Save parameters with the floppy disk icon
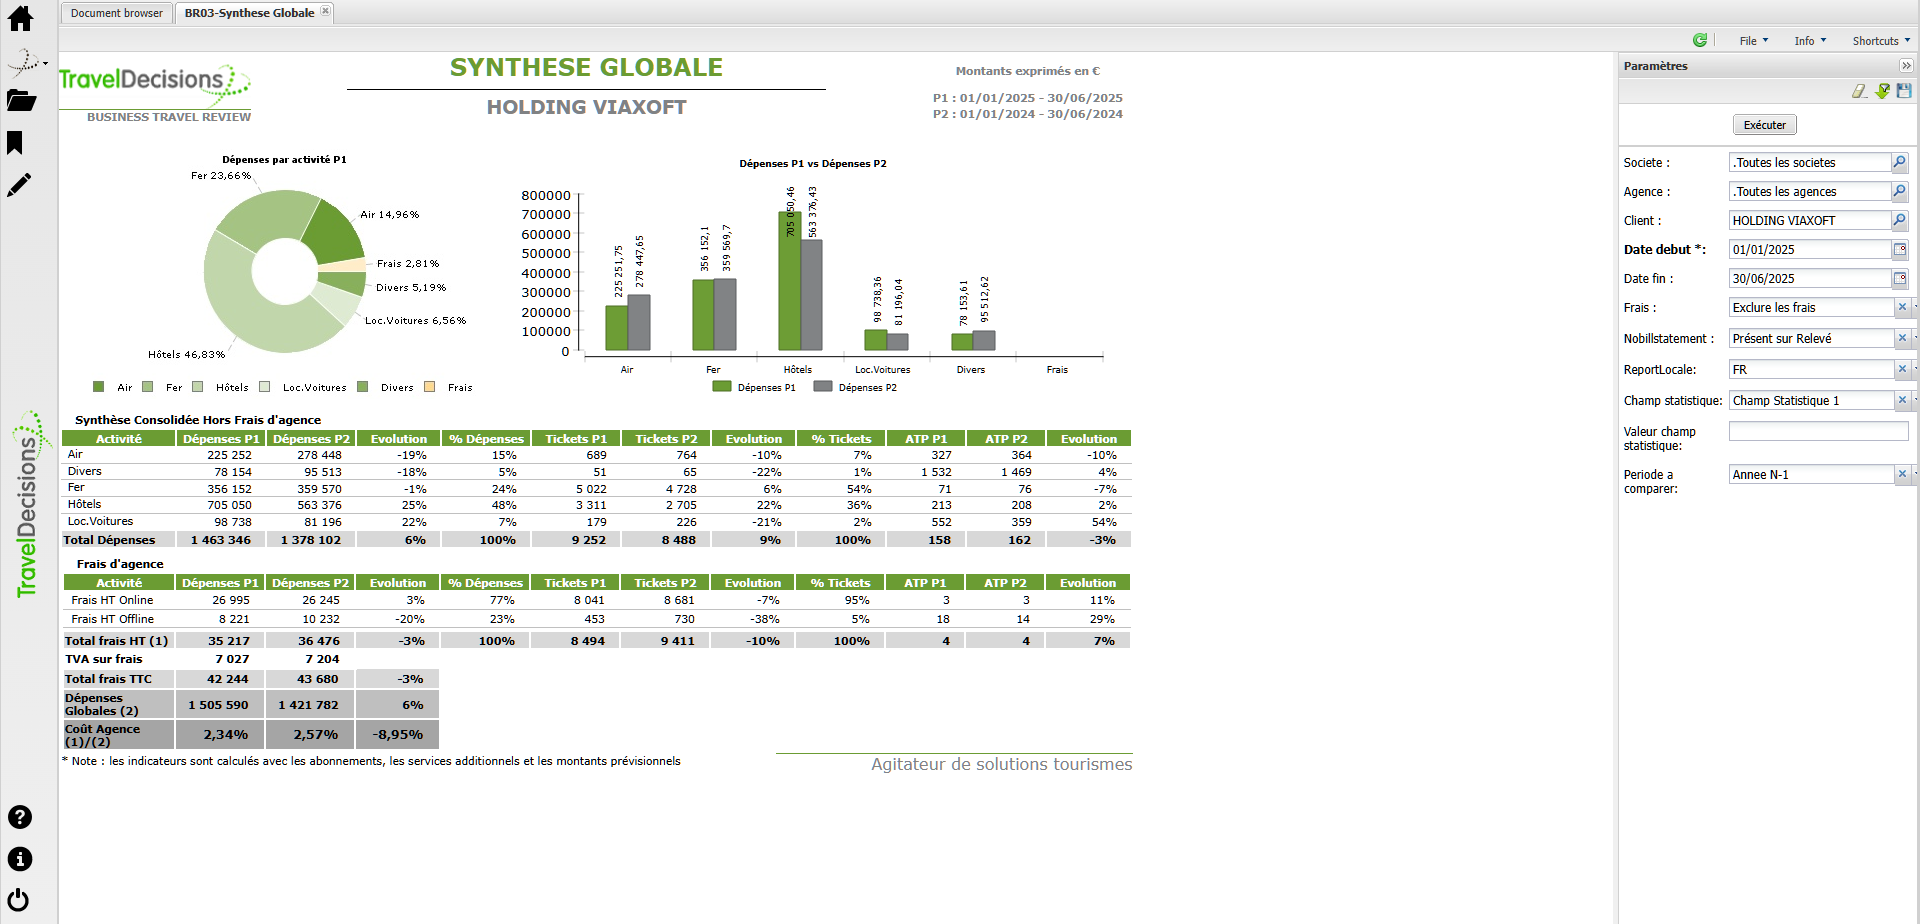This screenshot has height=924, width=1920. pyautogui.click(x=1904, y=91)
